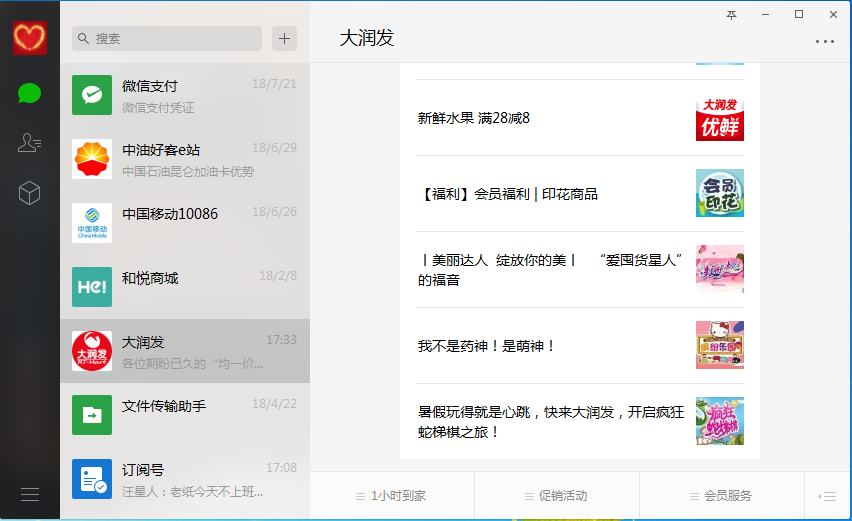Open the Favorites cube icon in sidebar
Viewport: 852px width, 521px height.
(x=29, y=193)
